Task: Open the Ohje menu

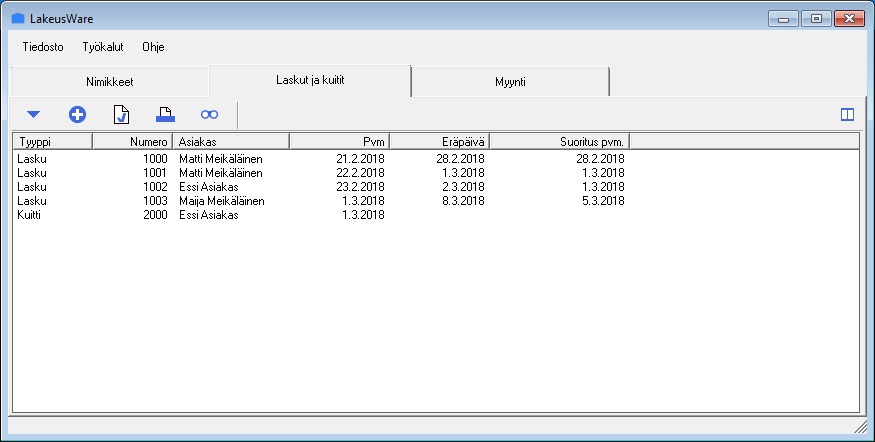Action: coord(153,47)
